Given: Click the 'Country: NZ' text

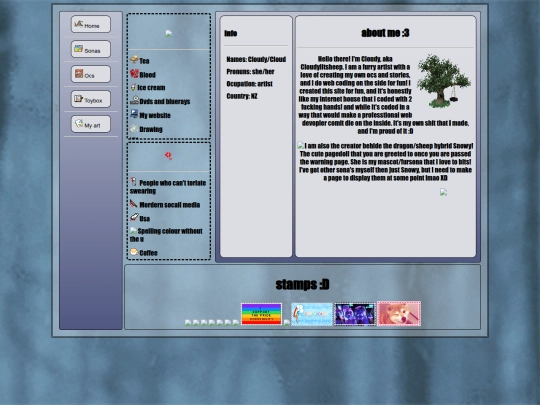Looking at the screenshot, I should pos(242,96).
